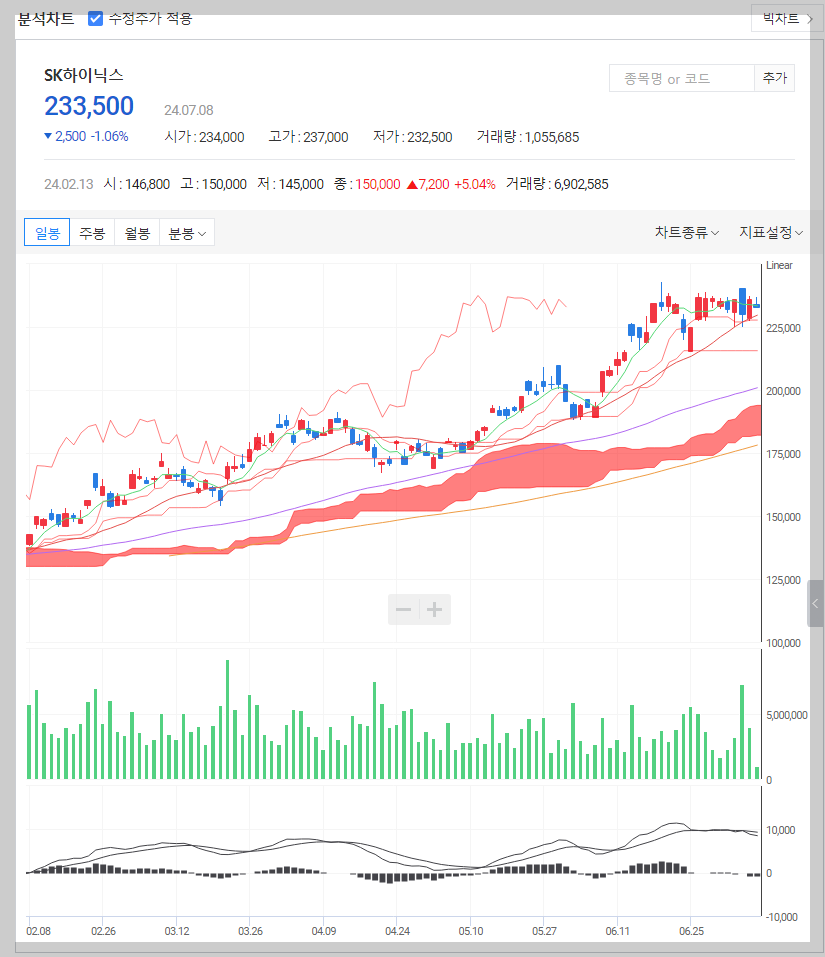Click the Linear scale label

[779, 265]
